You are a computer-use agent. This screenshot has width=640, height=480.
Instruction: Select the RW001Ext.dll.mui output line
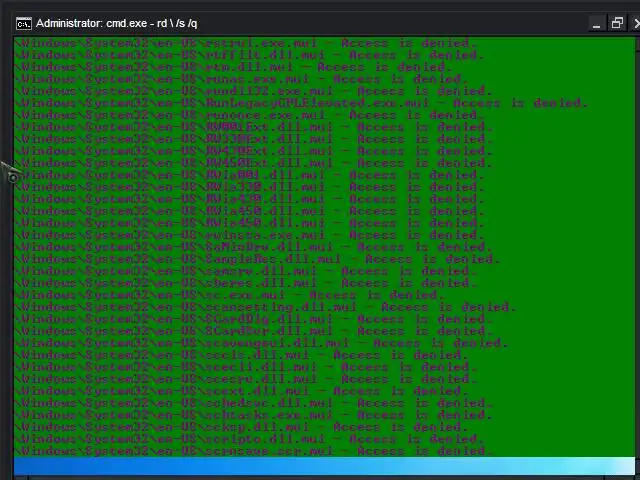pos(253,127)
